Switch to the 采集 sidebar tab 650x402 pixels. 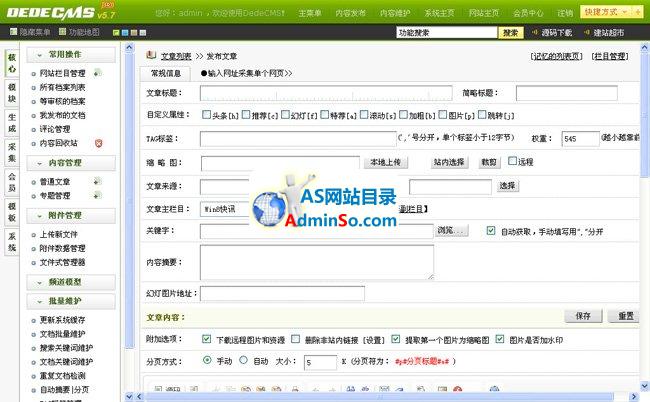(12, 152)
